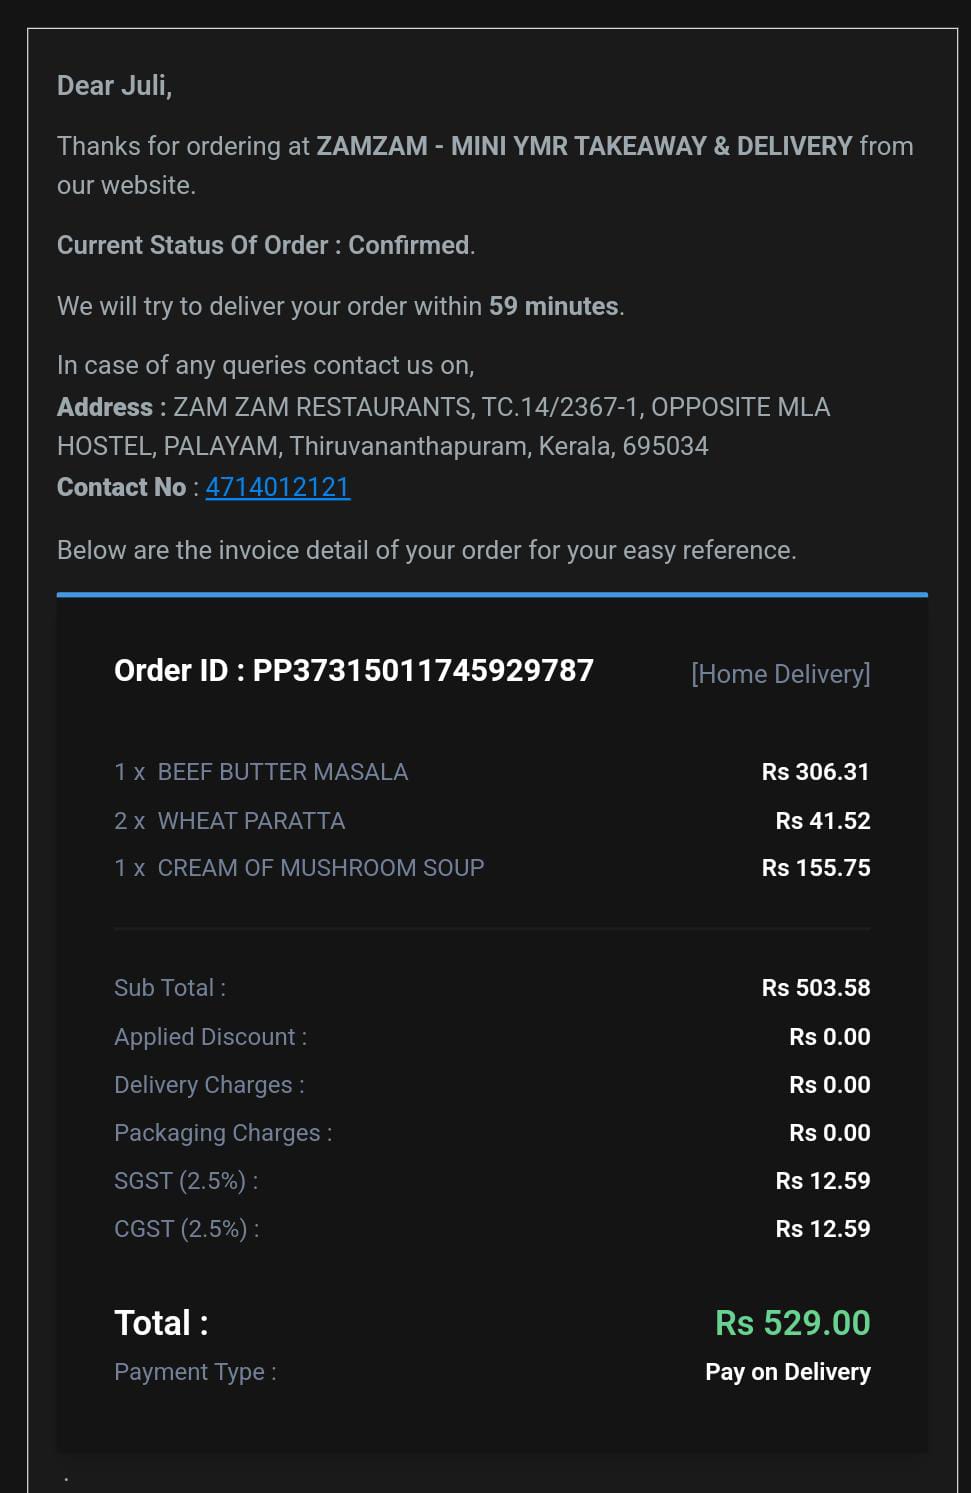The image size is (971, 1493).
Task: Open the contact number link 4714012121
Action: tap(278, 487)
